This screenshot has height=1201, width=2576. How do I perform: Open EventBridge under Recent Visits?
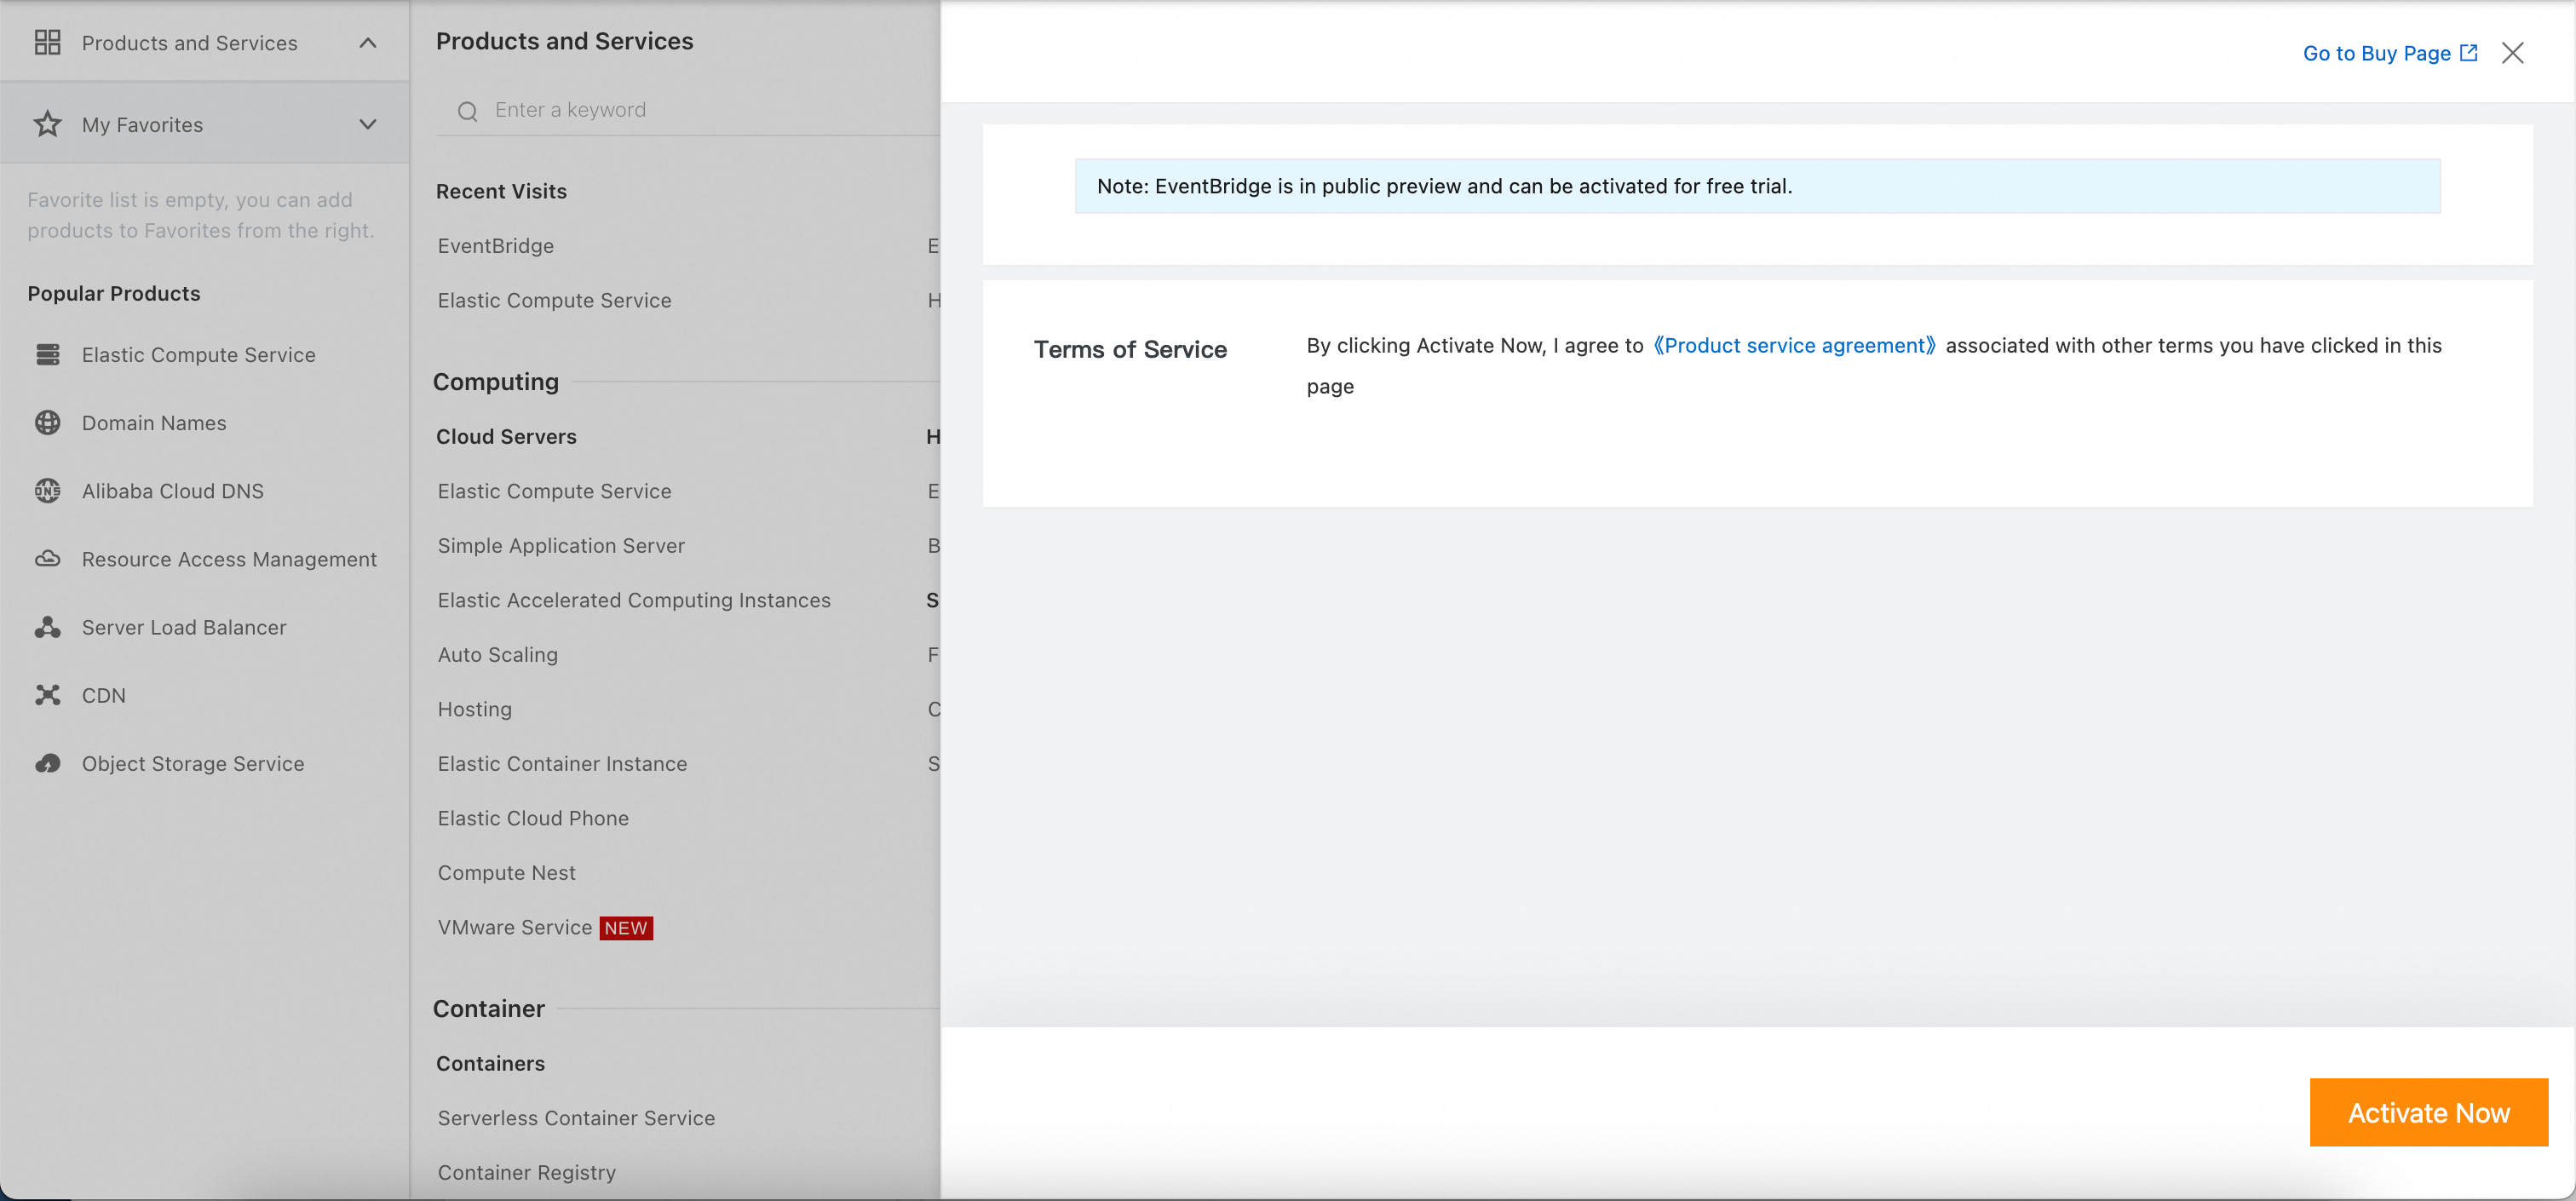(x=495, y=246)
